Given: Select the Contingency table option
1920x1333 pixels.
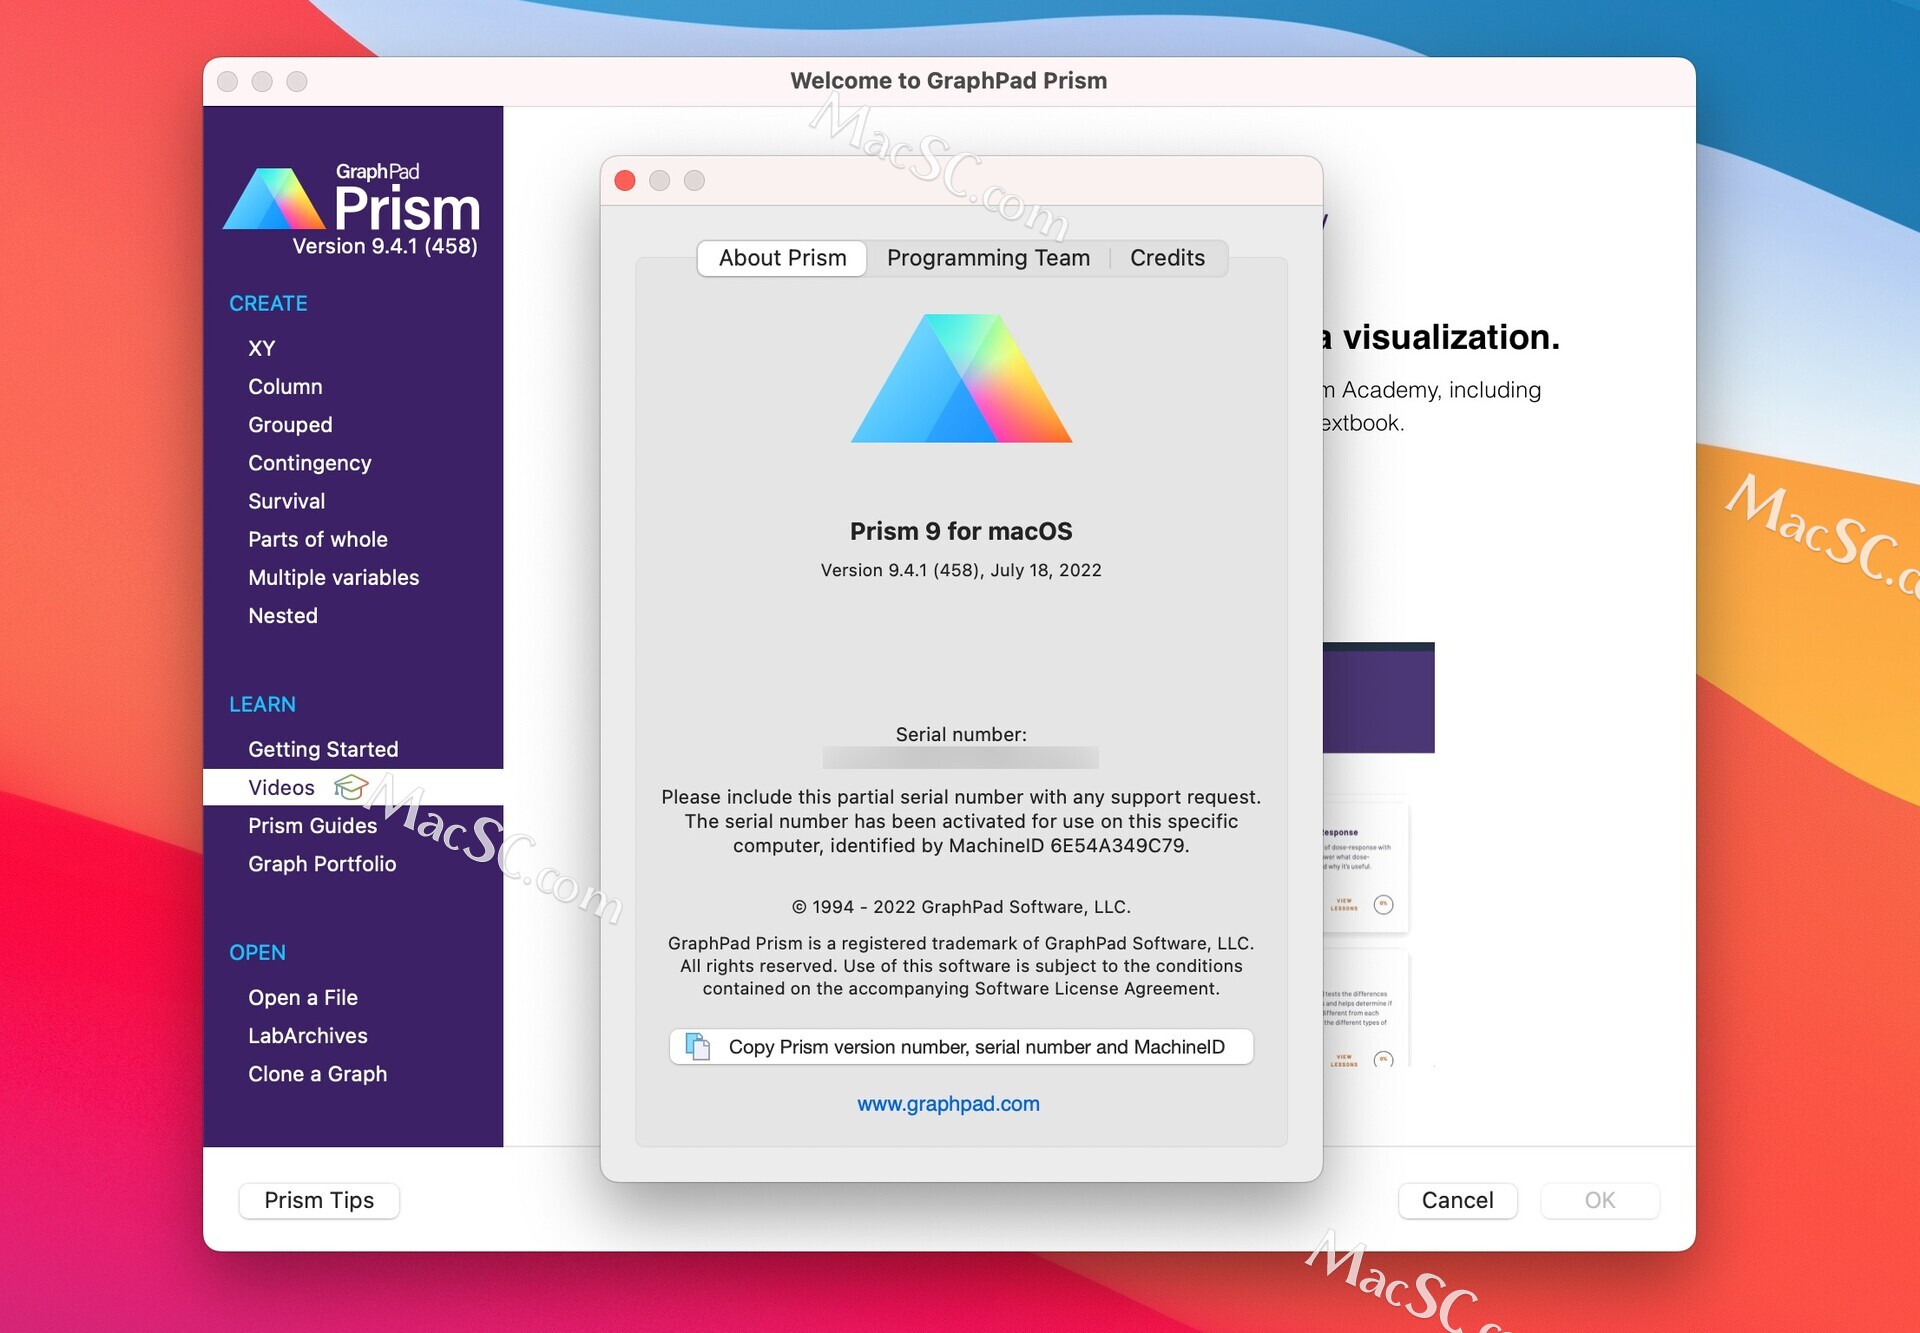Looking at the screenshot, I should coord(309,462).
